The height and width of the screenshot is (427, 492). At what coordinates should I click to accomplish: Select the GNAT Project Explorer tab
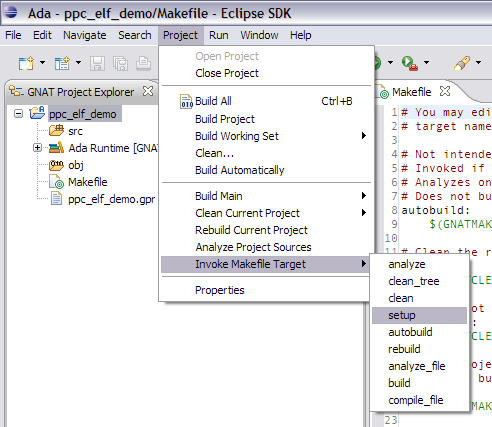[x=80, y=92]
